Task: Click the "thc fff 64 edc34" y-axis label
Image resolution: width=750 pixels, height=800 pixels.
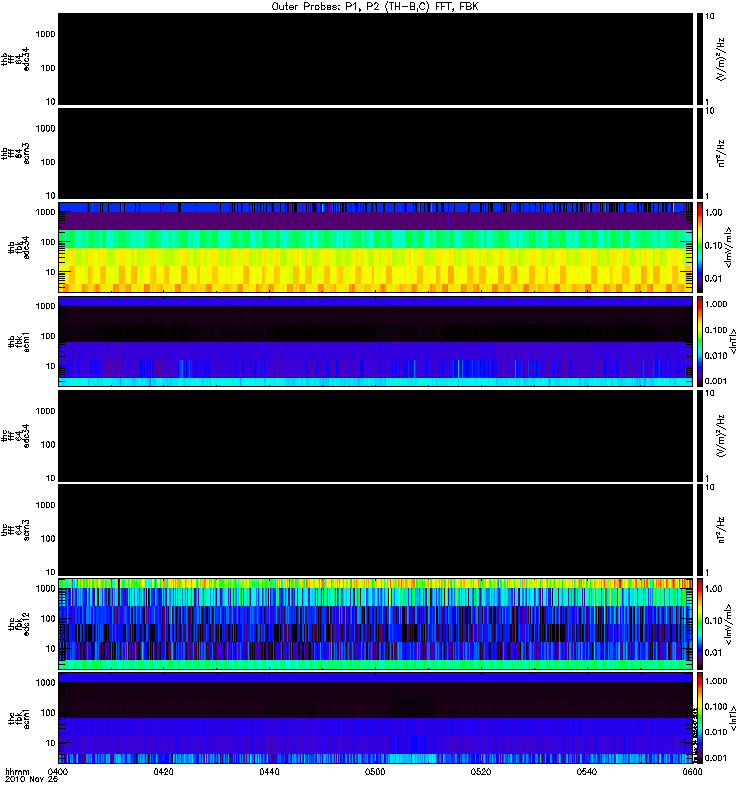Action: (15, 436)
